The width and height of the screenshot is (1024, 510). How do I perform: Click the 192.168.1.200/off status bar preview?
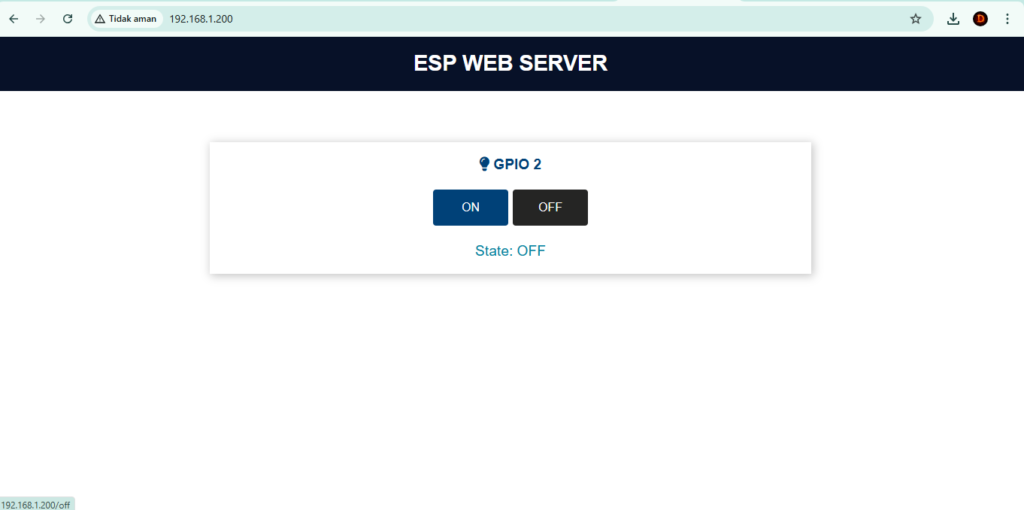point(36,504)
